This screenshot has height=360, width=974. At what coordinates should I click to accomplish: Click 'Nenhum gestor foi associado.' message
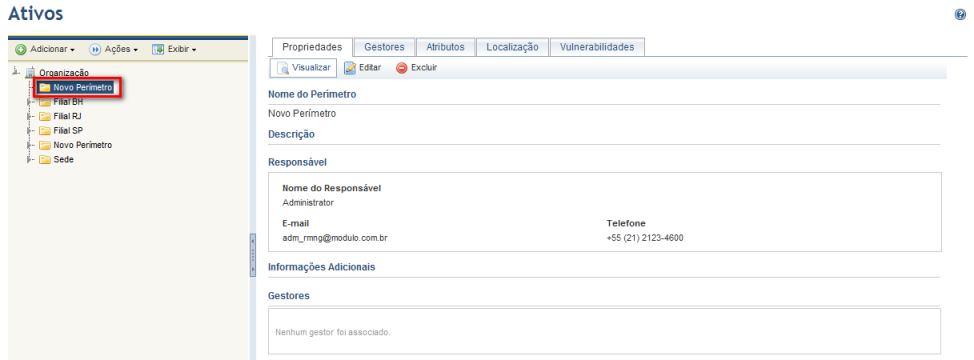click(x=332, y=332)
